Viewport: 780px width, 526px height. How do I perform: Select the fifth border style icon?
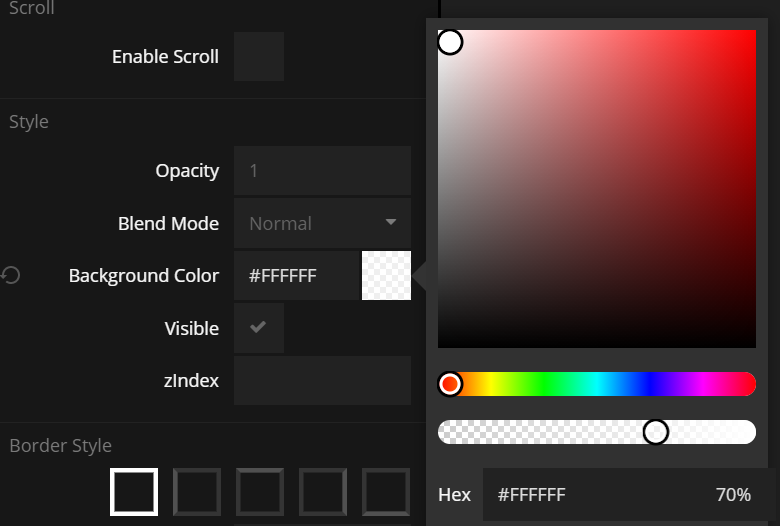click(x=386, y=492)
